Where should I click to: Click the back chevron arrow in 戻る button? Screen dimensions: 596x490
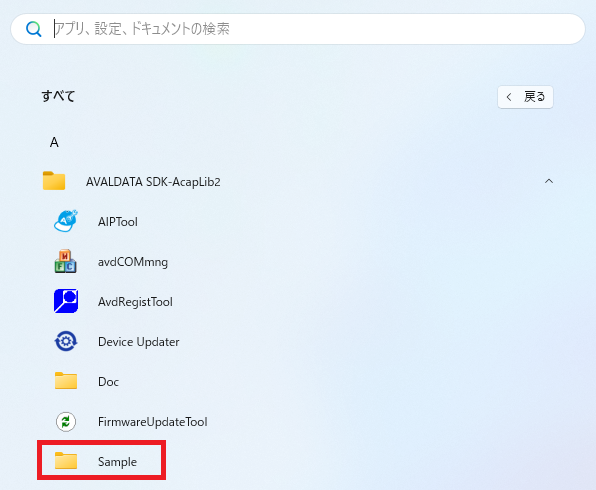point(509,97)
